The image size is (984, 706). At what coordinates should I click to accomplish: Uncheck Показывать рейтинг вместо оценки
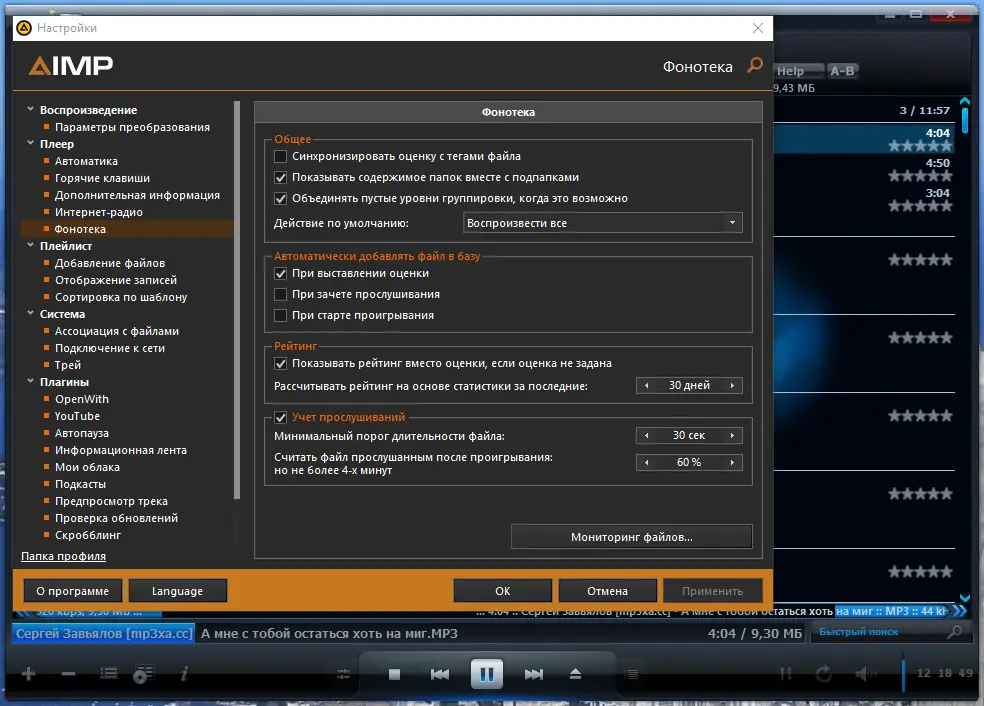(281, 363)
